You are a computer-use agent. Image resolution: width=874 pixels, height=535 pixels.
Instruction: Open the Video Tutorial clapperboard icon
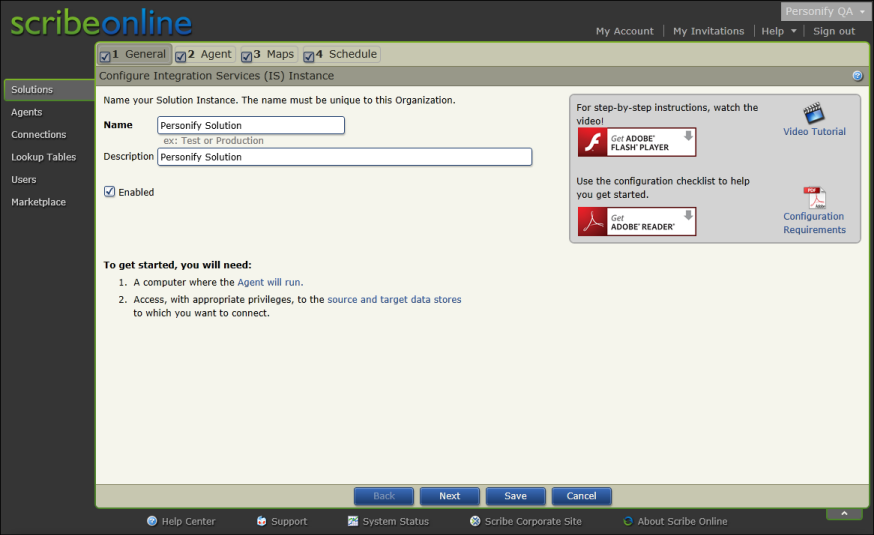click(x=814, y=113)
